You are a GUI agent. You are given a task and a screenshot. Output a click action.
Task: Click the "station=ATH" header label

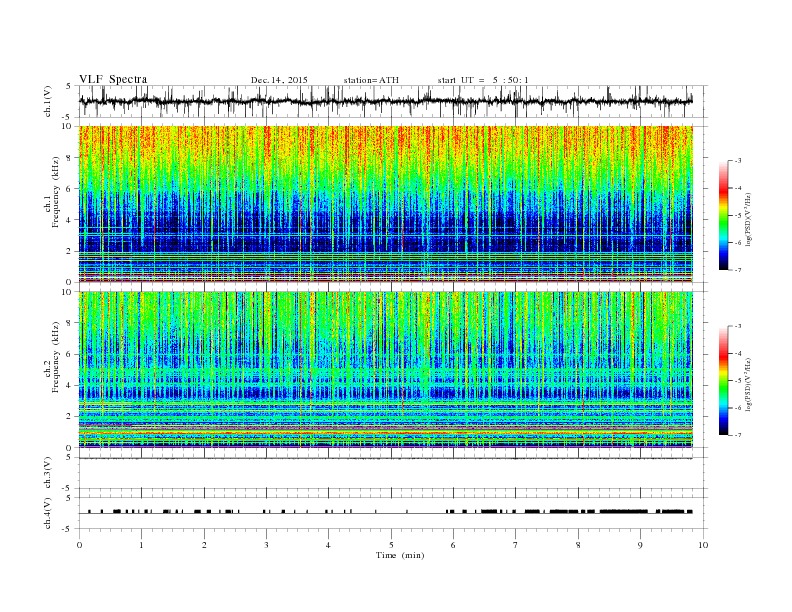(371, 80)
